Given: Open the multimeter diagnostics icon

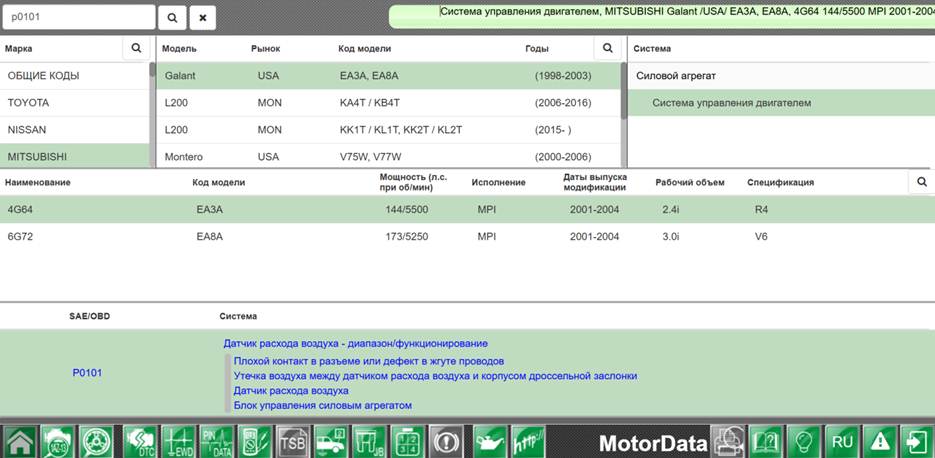Looking at the screenshot, I should pos(255,442).
